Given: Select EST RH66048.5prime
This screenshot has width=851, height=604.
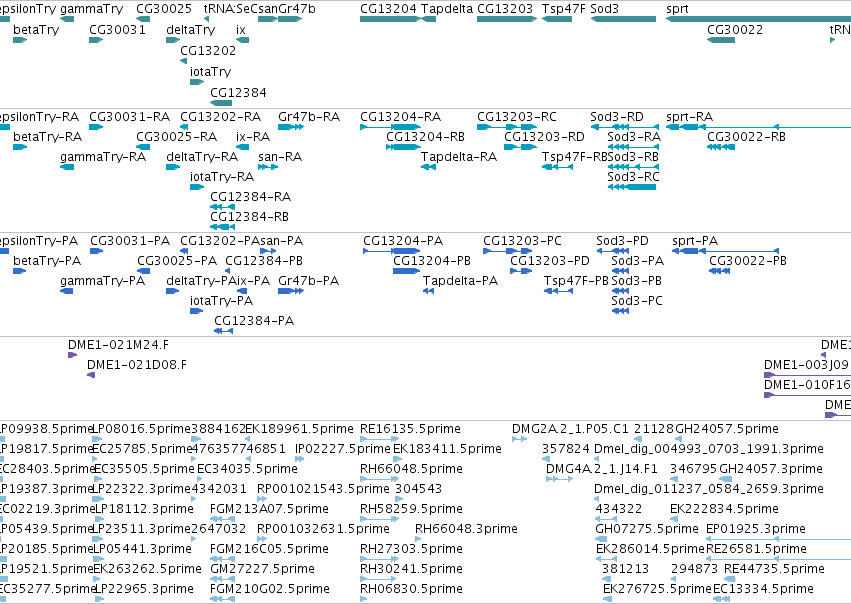Looking at the screenshot, I should click(x=379, y=479).
